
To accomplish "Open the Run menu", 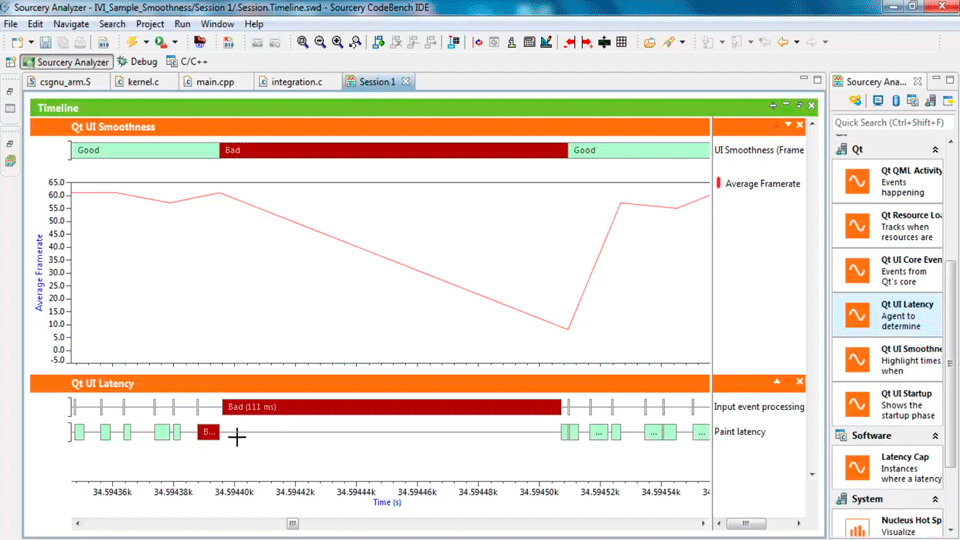I will (x=182, y=24).
